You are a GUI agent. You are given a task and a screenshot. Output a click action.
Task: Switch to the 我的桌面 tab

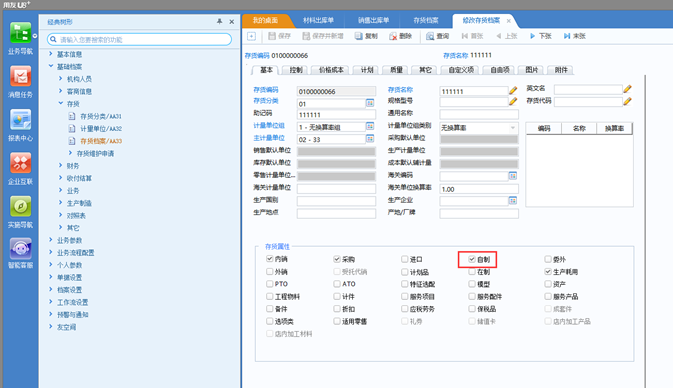click(265, 20)
